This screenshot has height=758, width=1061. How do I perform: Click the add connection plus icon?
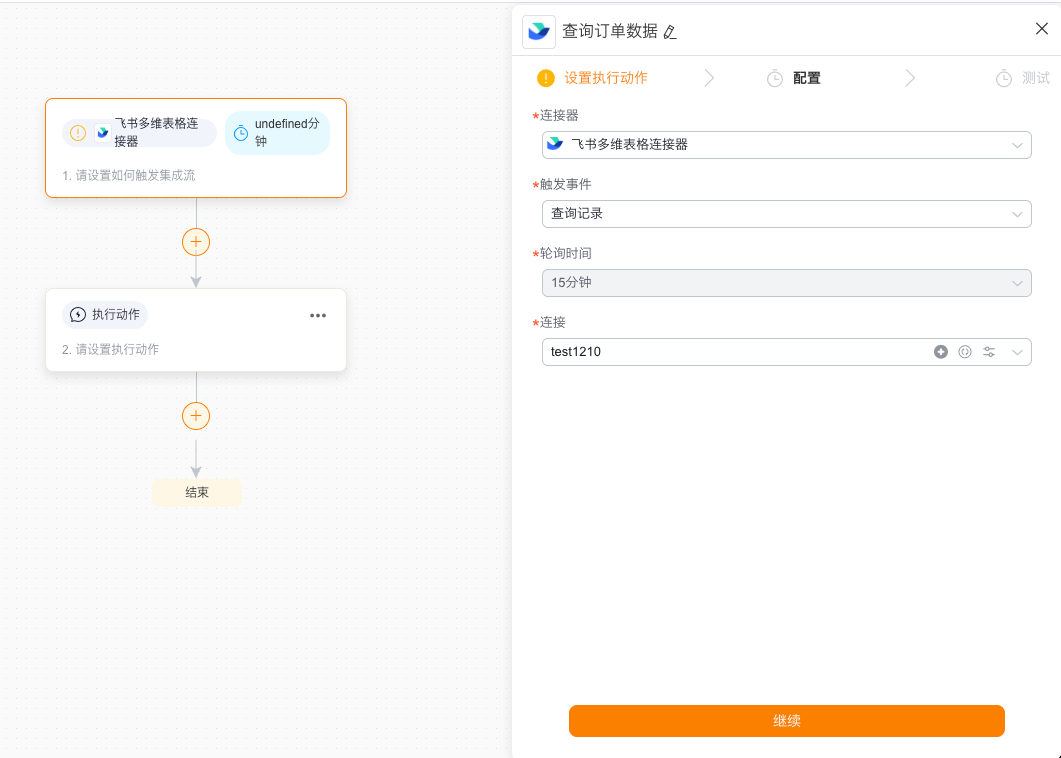coord(941,352)
